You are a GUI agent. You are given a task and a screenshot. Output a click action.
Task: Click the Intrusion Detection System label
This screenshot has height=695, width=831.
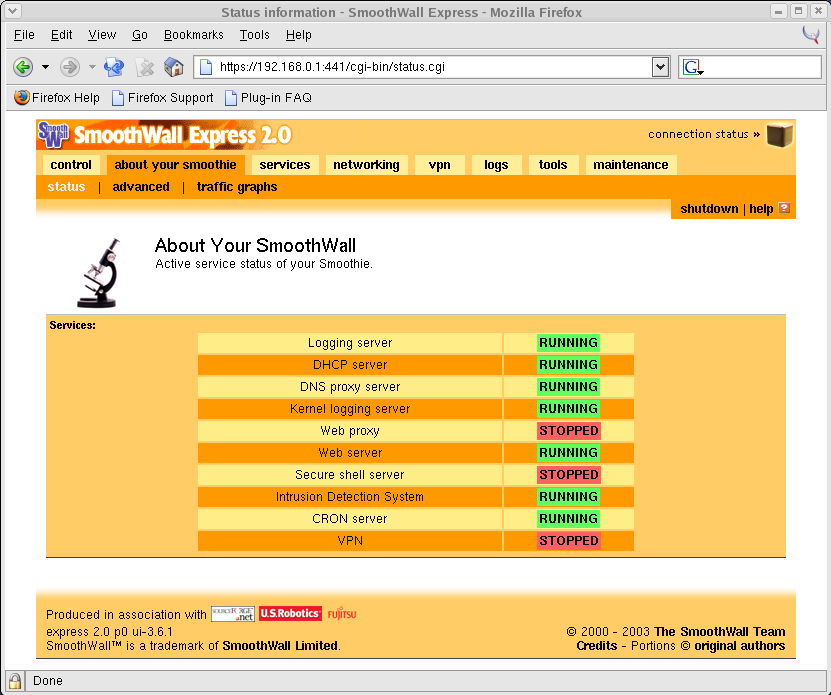[x=350, y=497]
